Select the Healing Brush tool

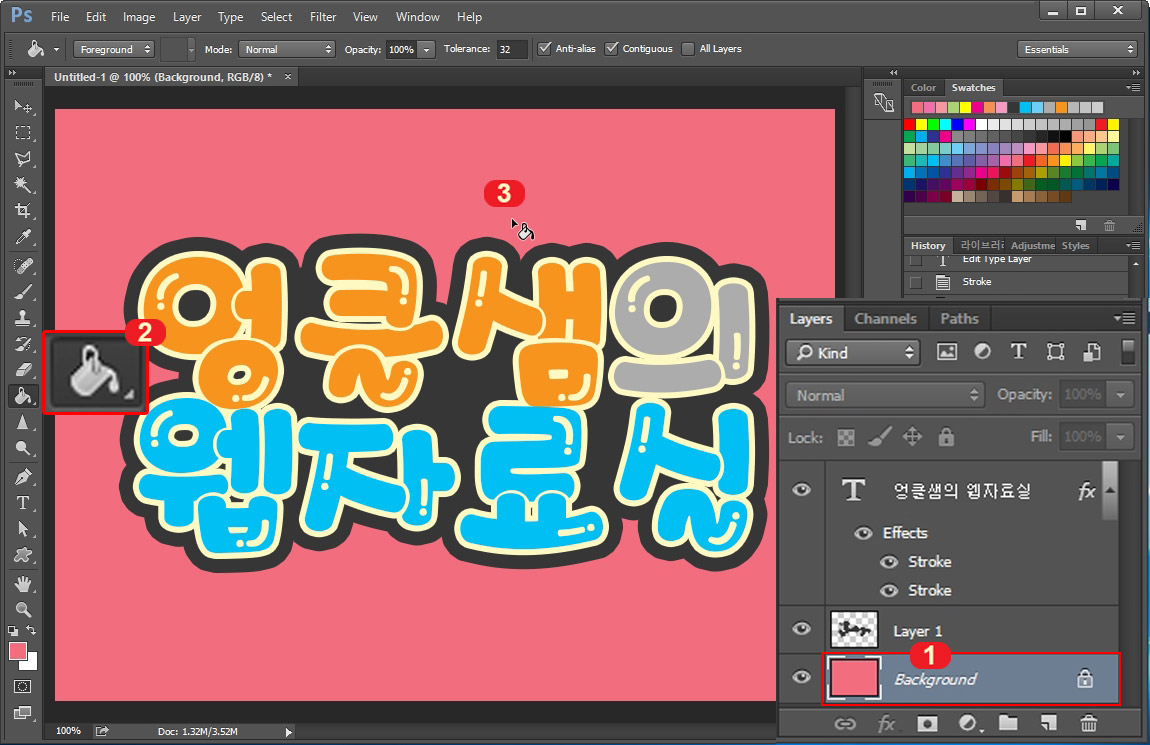(23, 265)
